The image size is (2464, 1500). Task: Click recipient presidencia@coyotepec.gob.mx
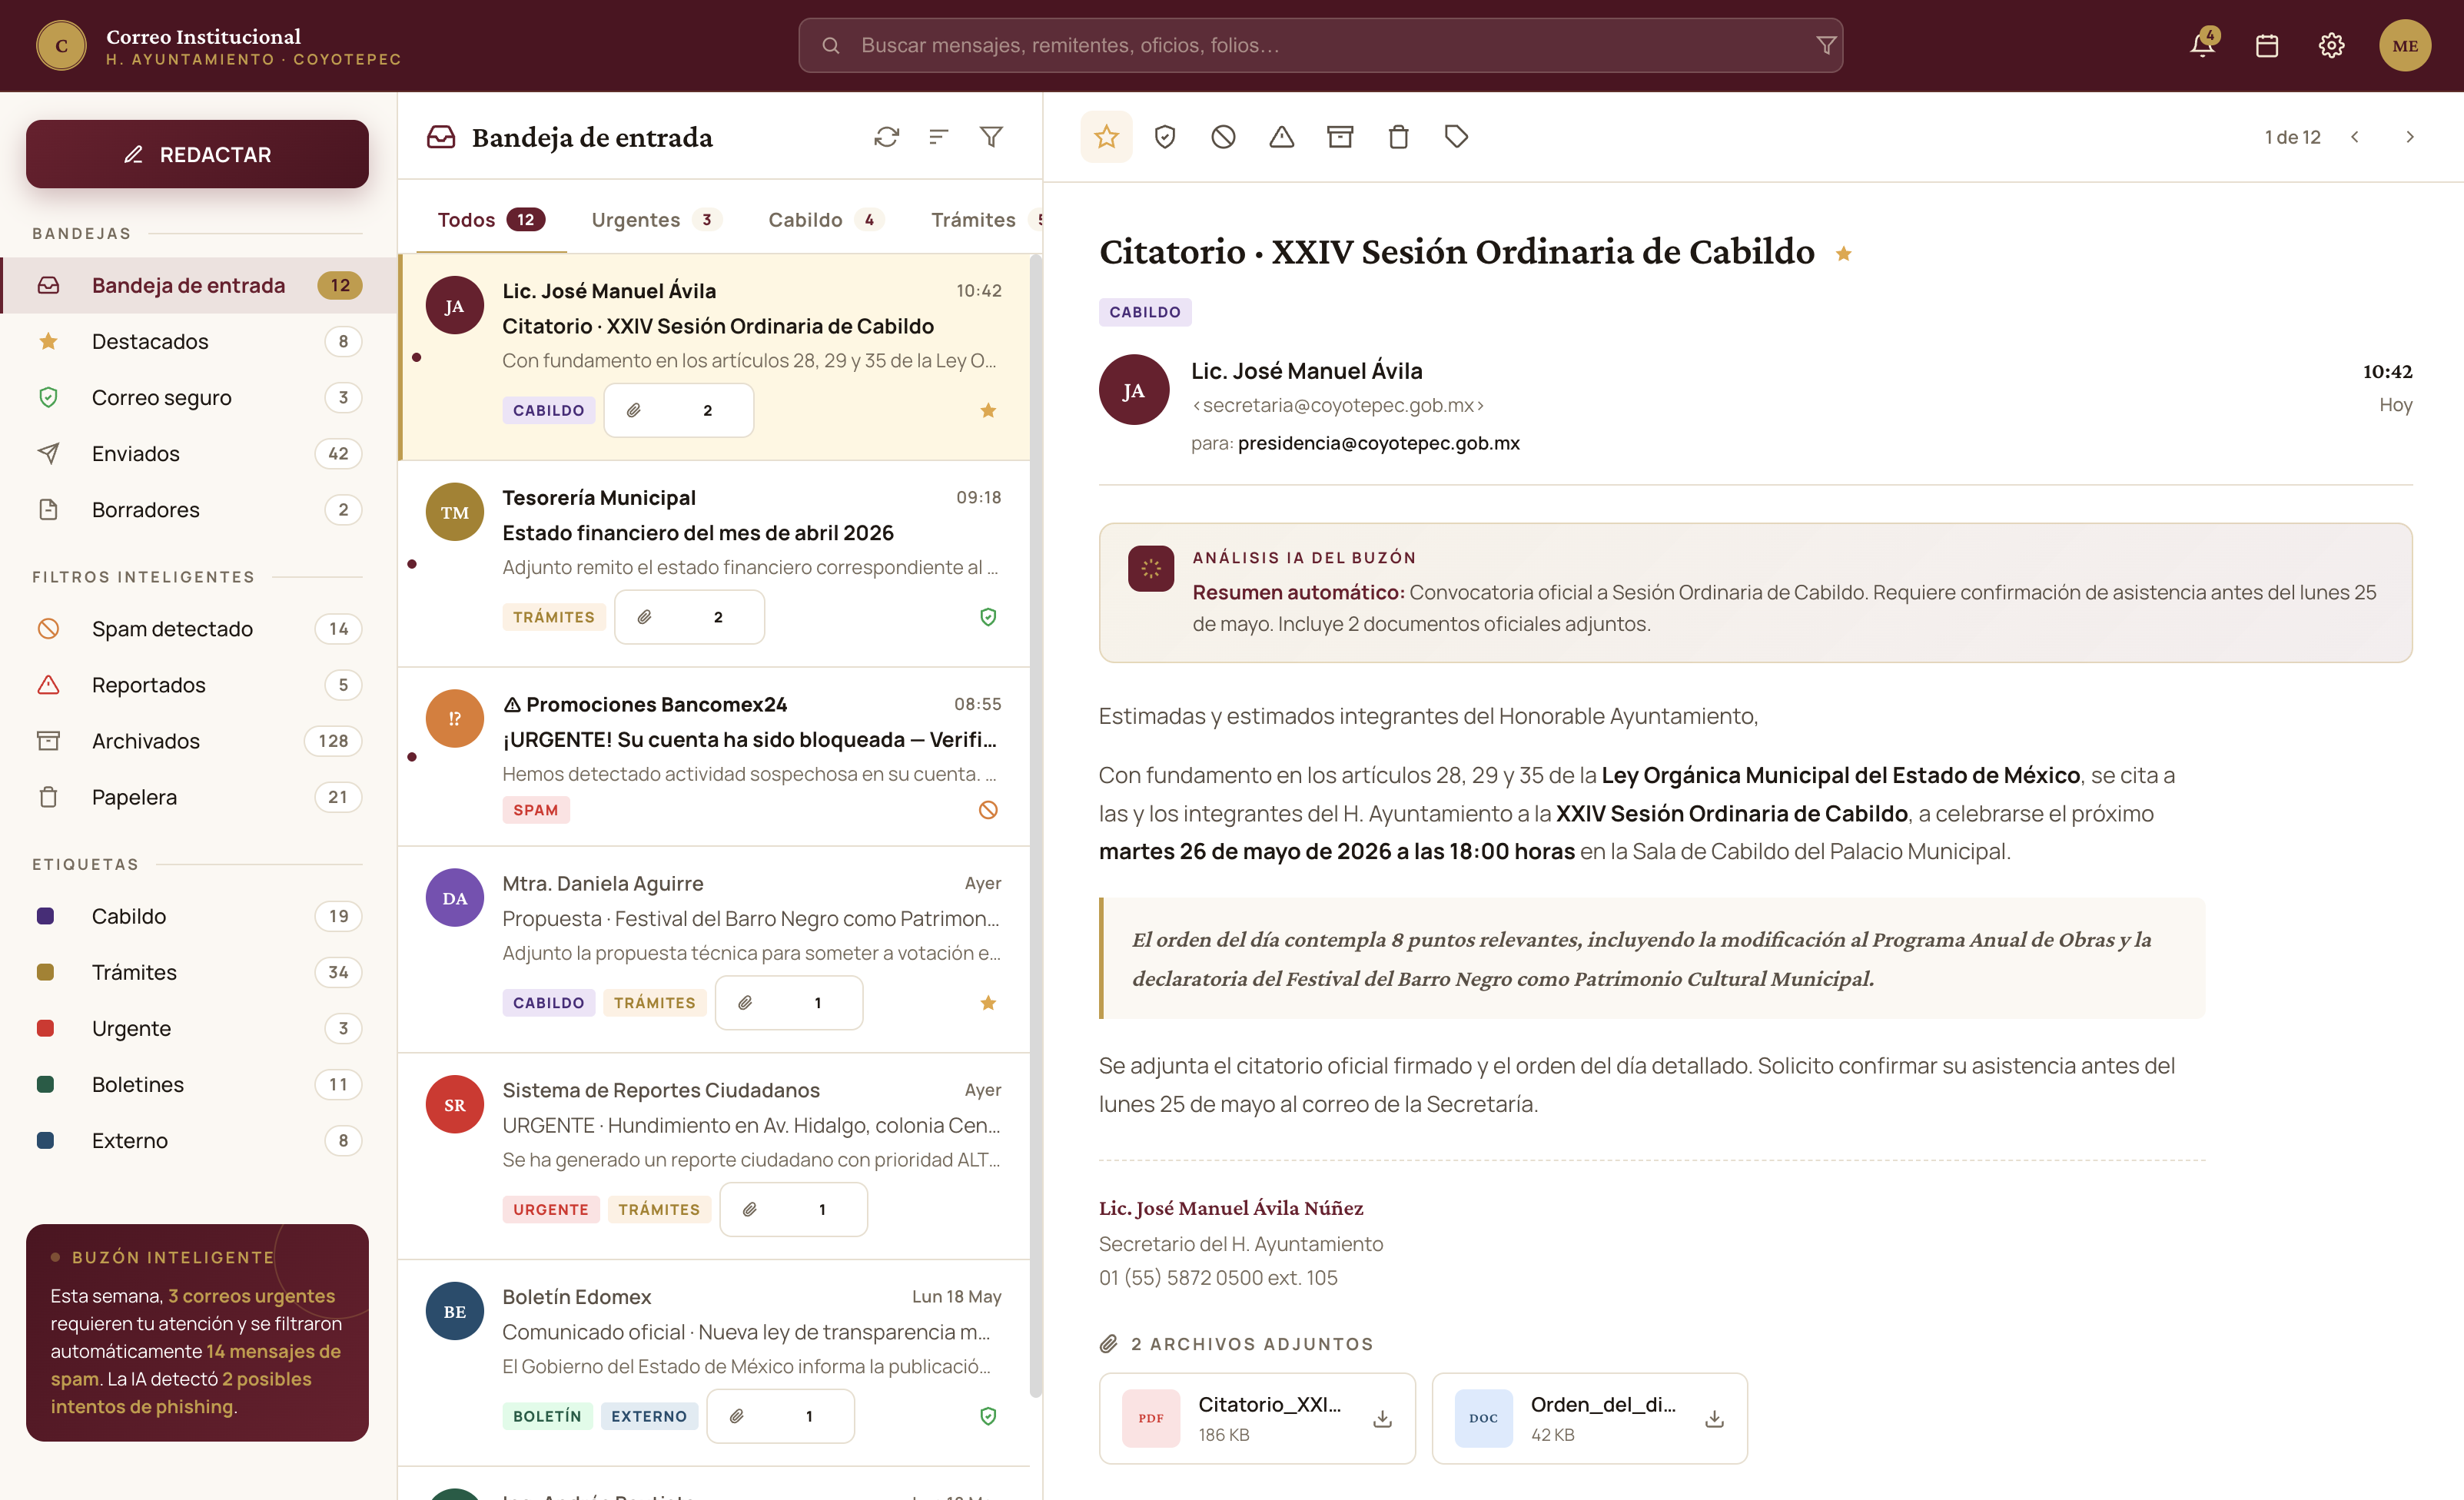(1378, 443)
